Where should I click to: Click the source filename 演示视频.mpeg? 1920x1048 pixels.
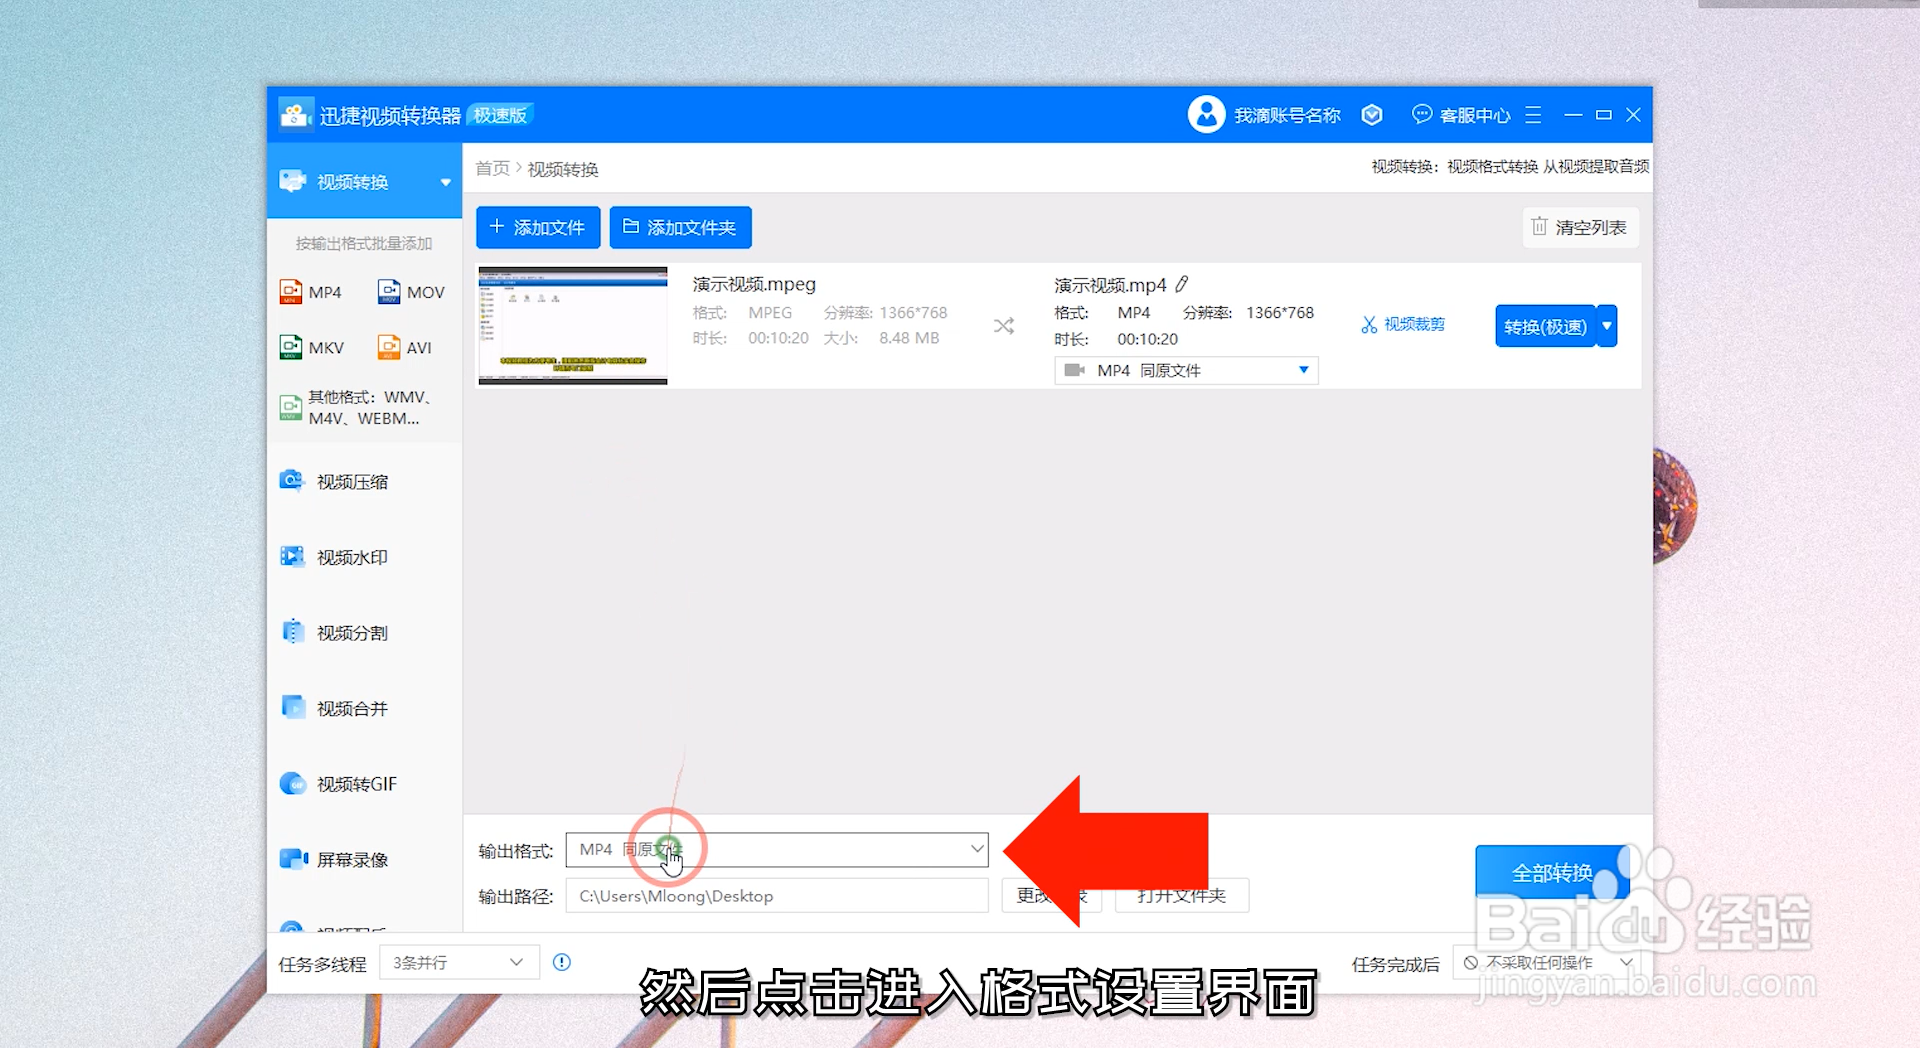754,284
